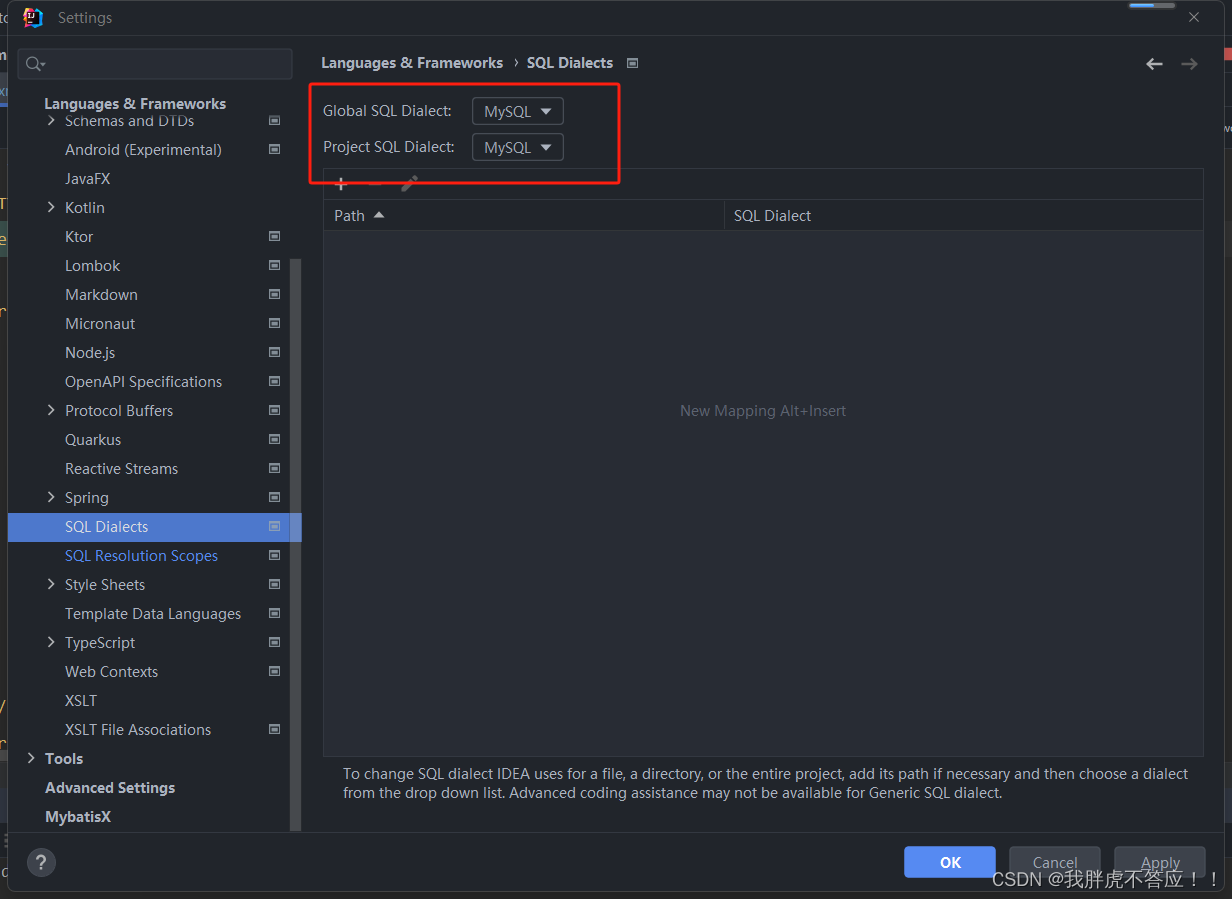Click the Languages & Frameworks section header
Screen dimensions: 1232x899
[135, 103]
